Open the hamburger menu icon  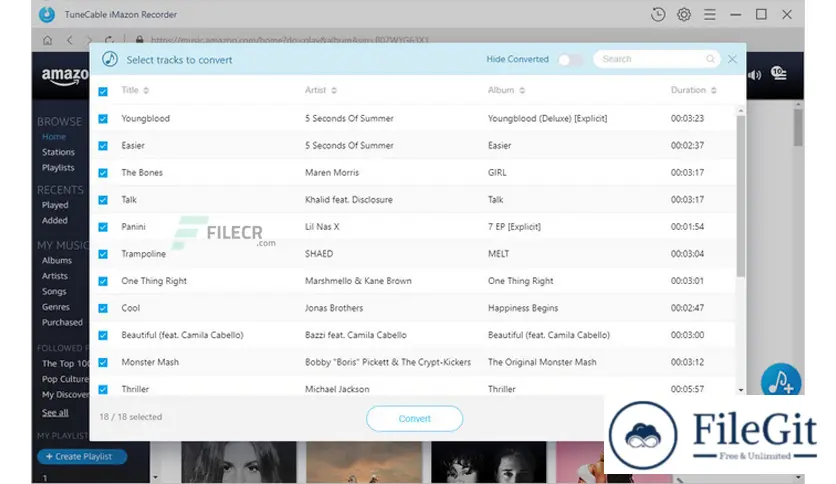710,14
